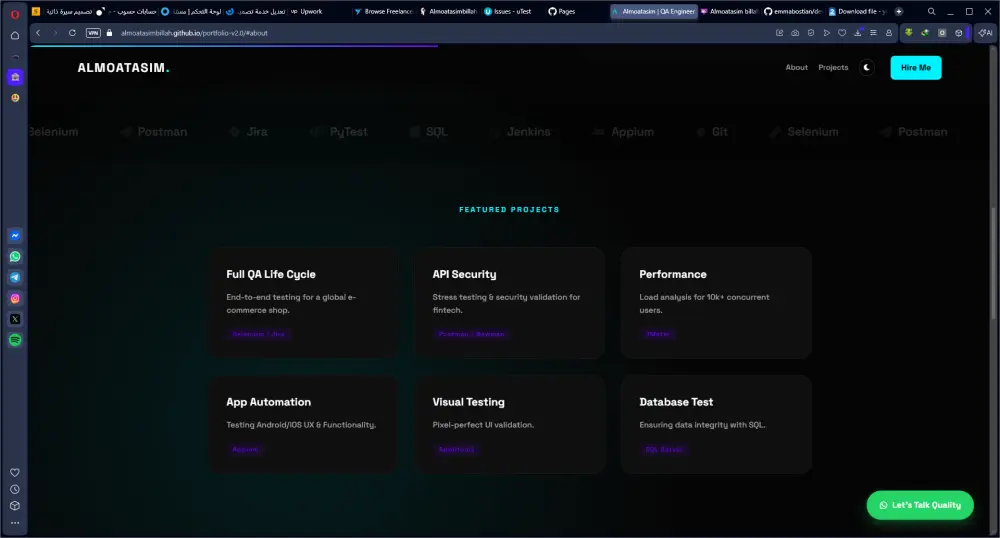Open browsing history clock in sidebar
Viewport: 1000px width, 538px height.
15,490
